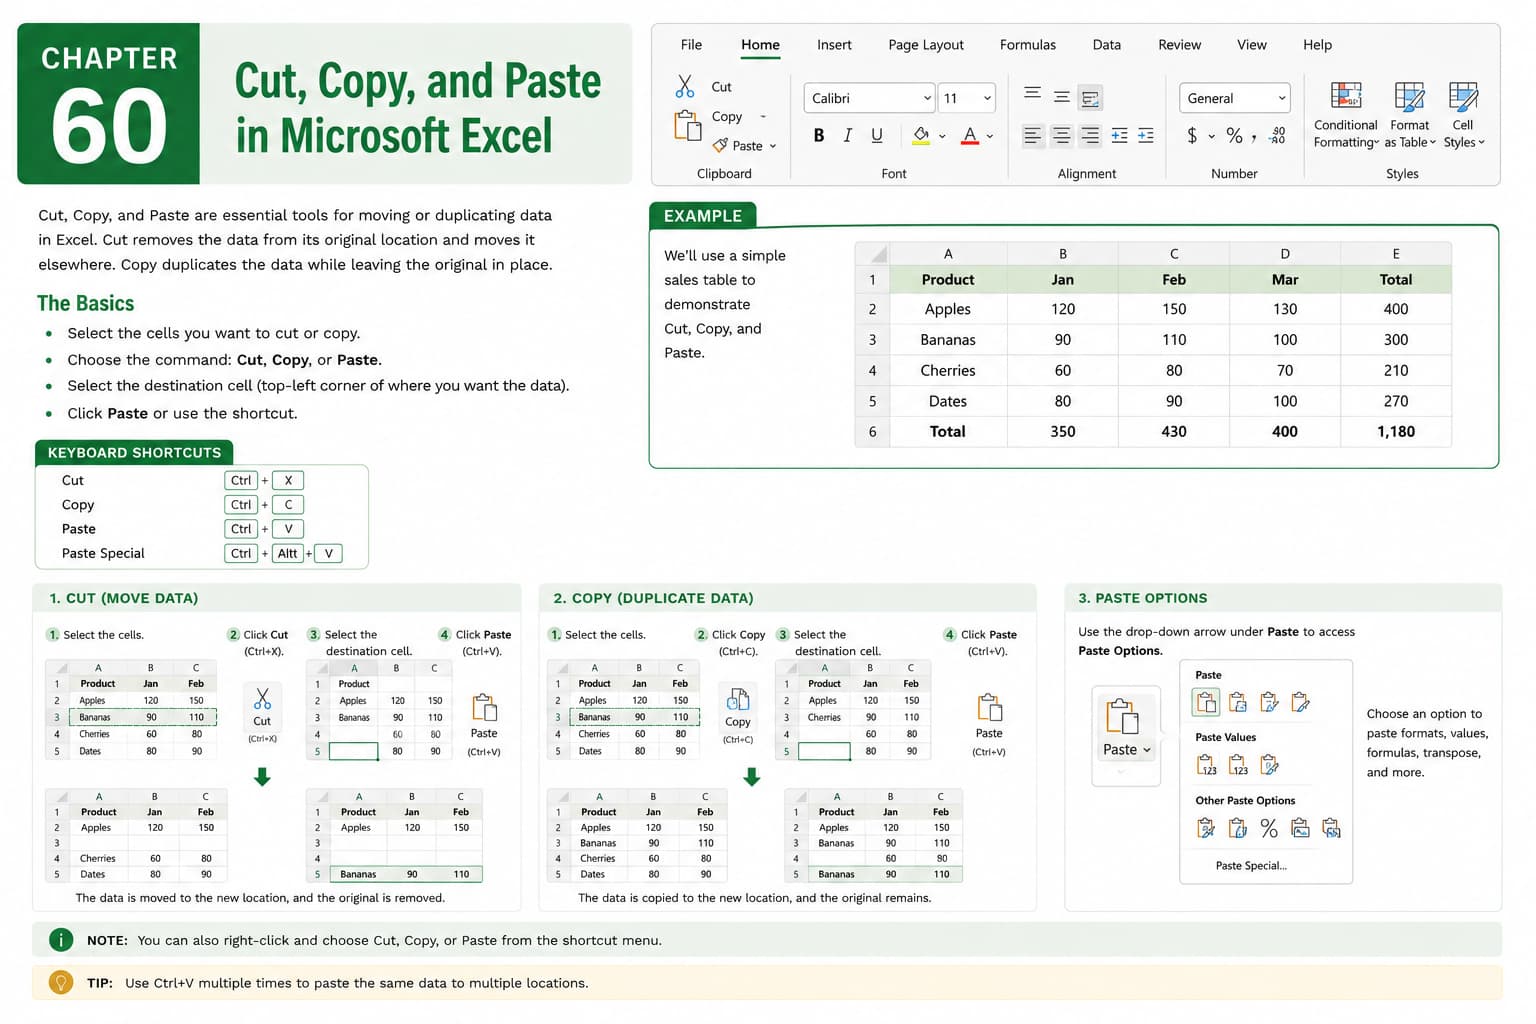
Task: Click the "Mar" header cell in the Example table
Action: click(x=1285, y=280)
